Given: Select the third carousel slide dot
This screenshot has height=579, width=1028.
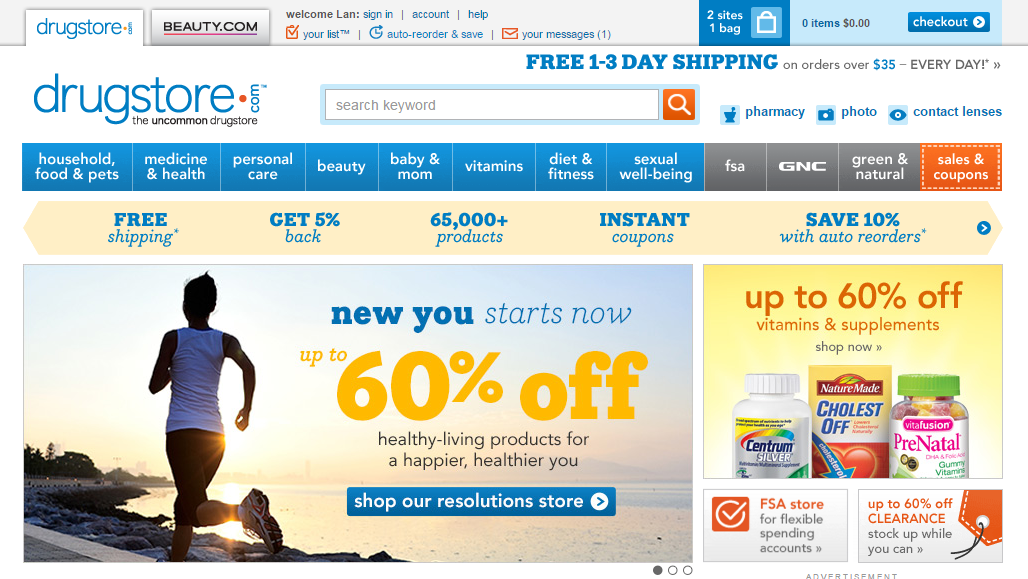Looking at the screenshot, I should click(688, 570).
